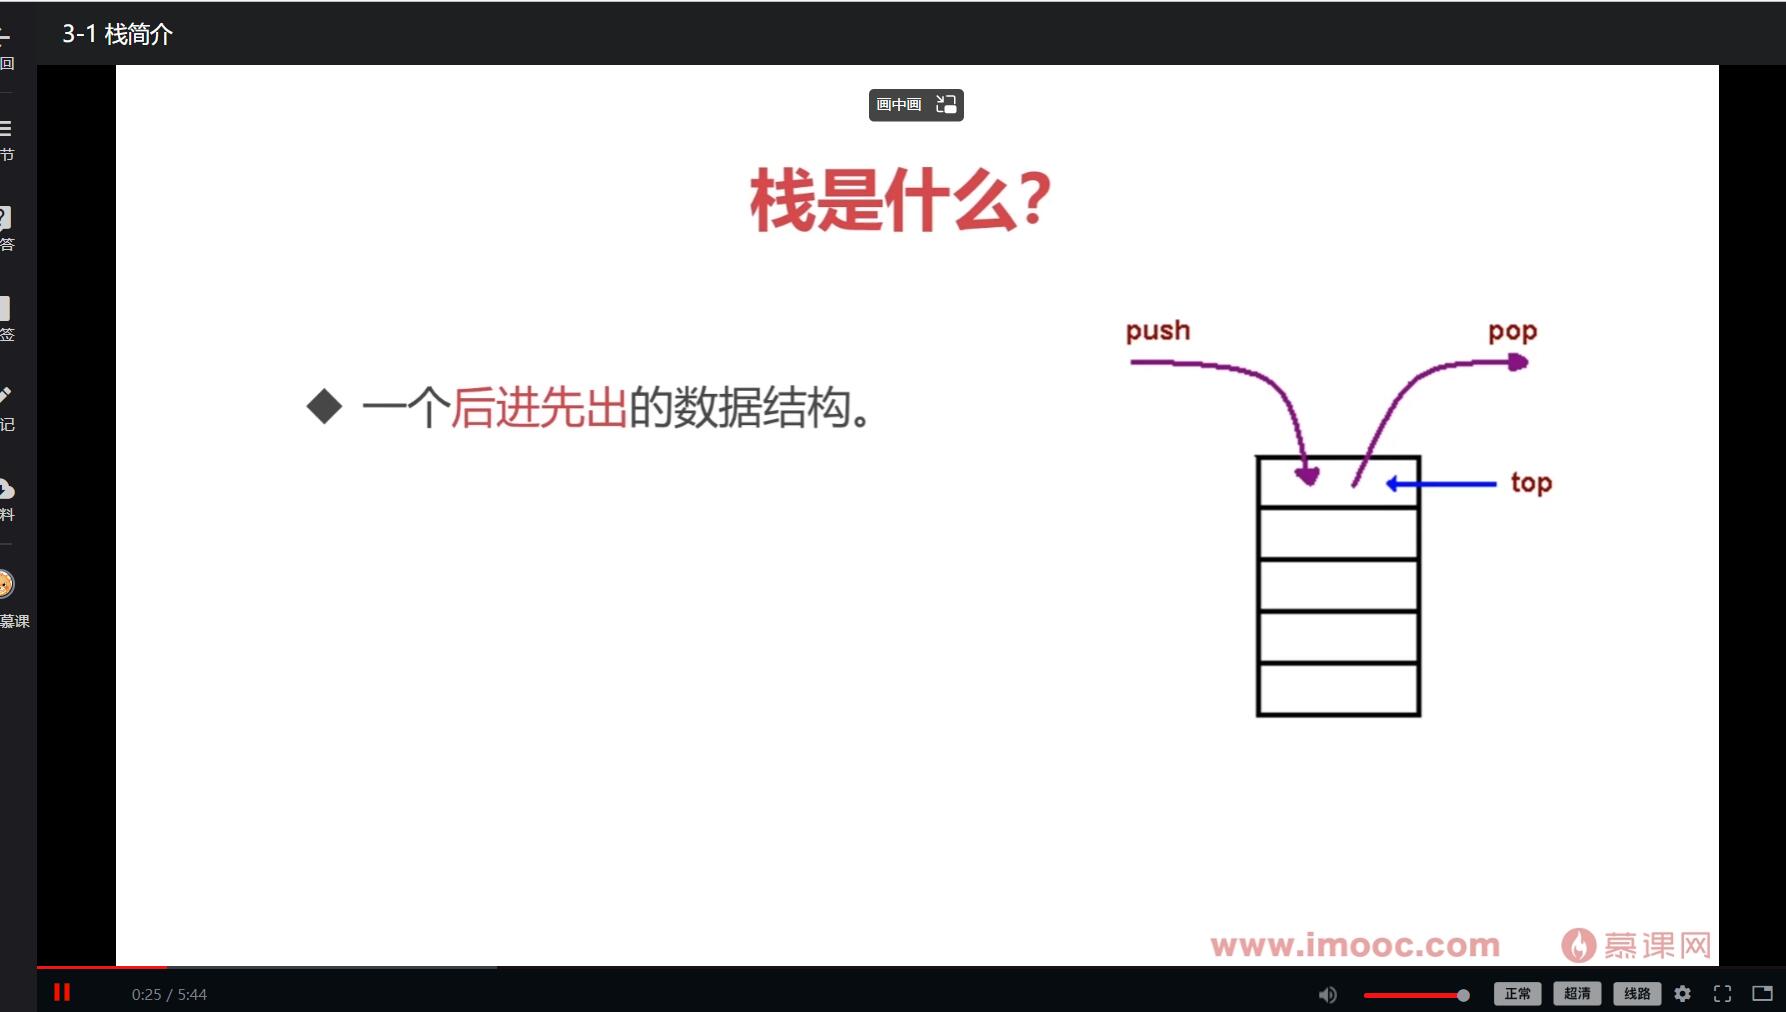This screenshot has height=1012, width=1786.
Task: Open the player settings gear
Action: pyautogui.click(x=1684, y=993)
